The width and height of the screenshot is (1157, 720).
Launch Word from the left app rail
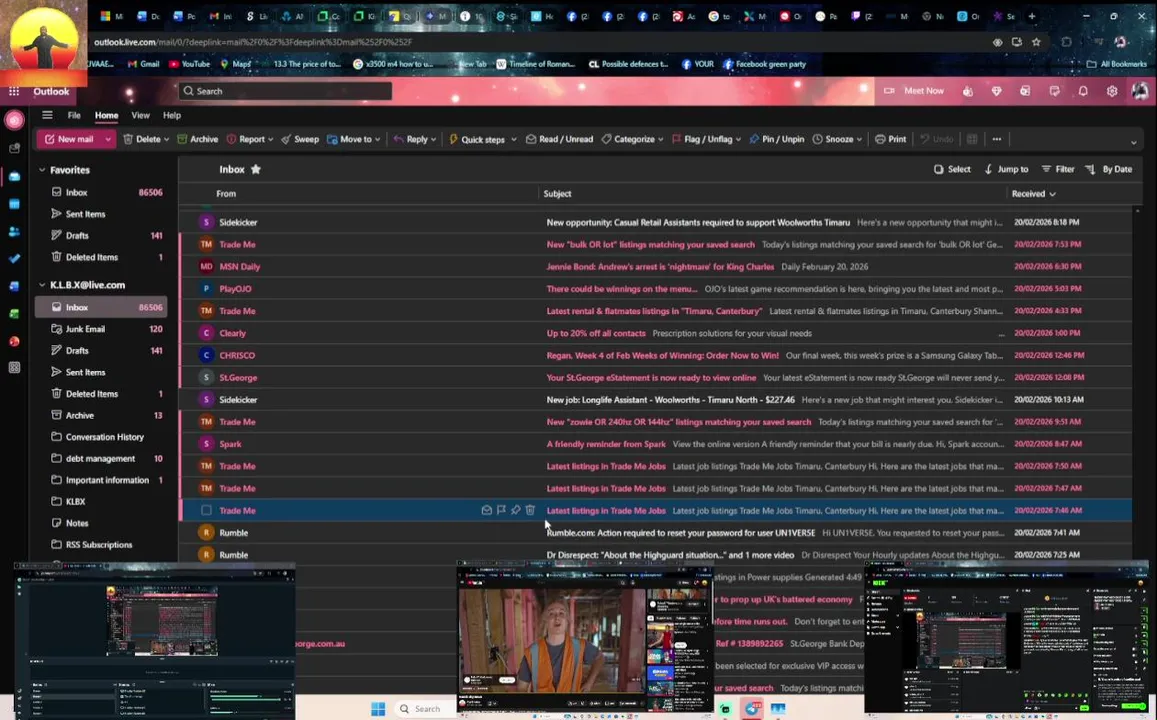click(14, 286)
